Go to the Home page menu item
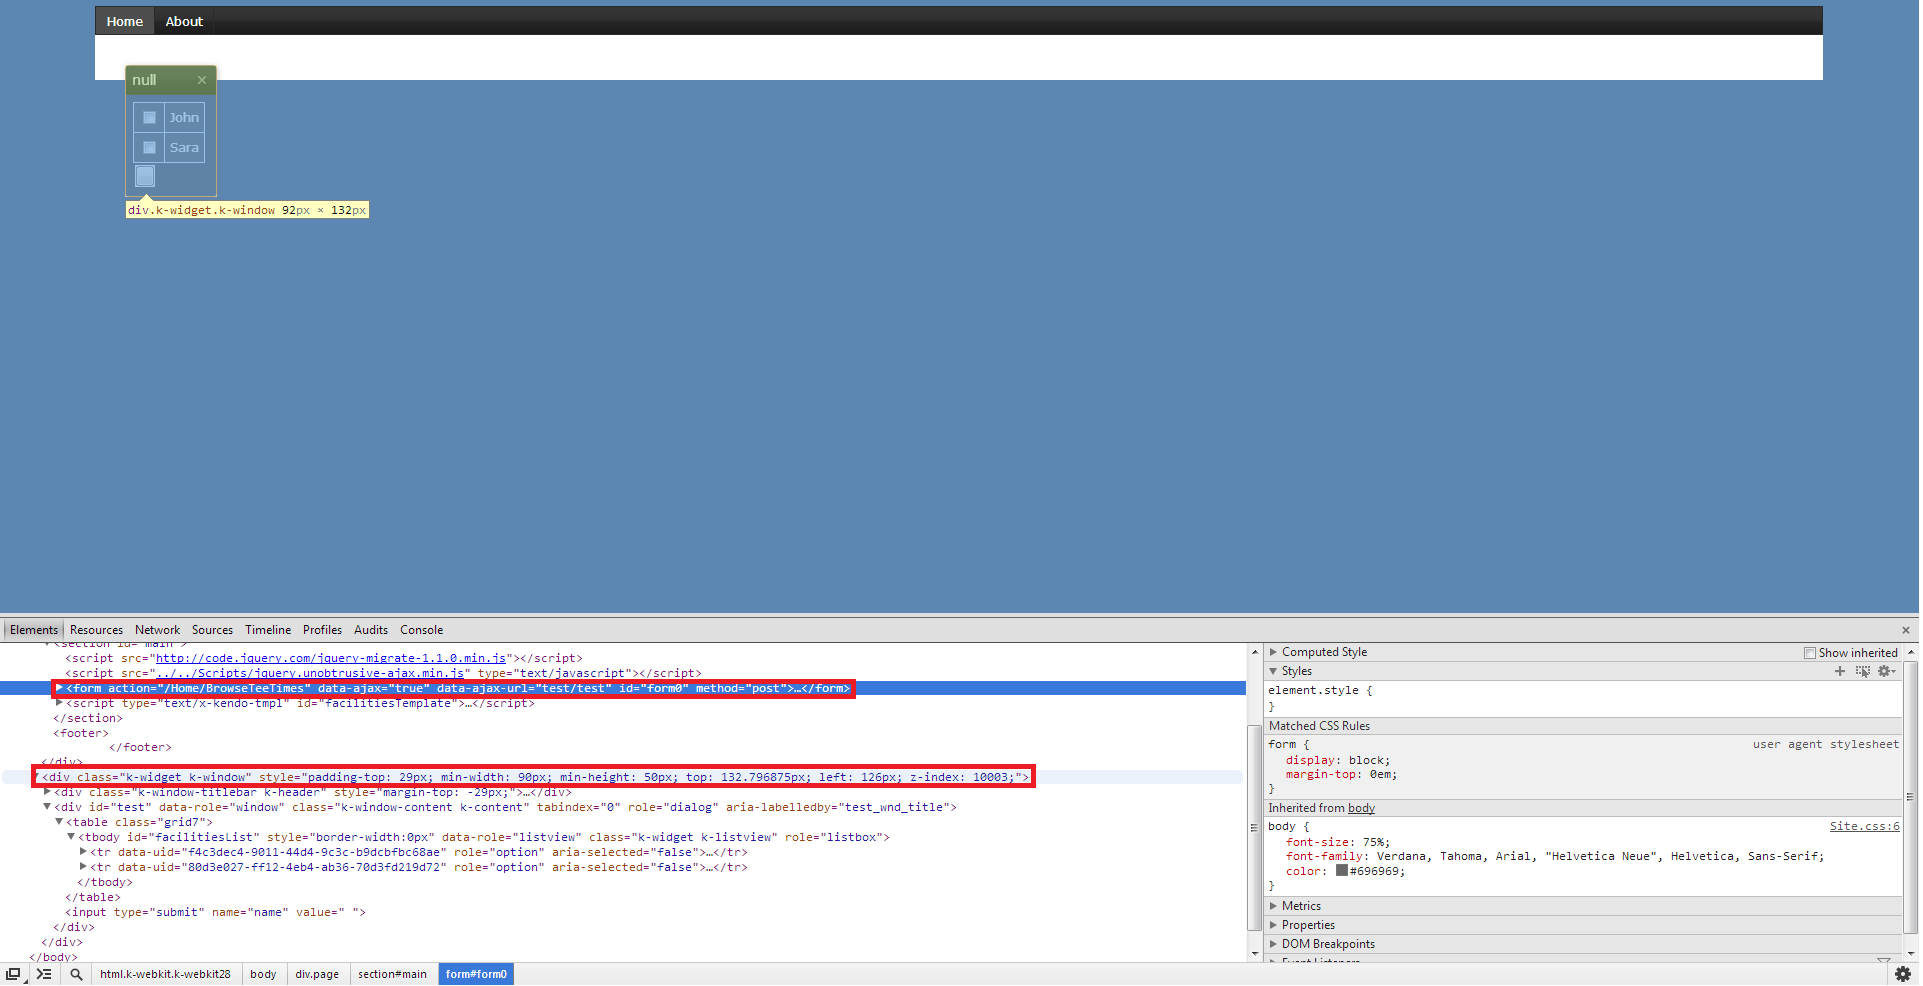Viewport: 1923px width, 986px height. (x=125, y=21)
